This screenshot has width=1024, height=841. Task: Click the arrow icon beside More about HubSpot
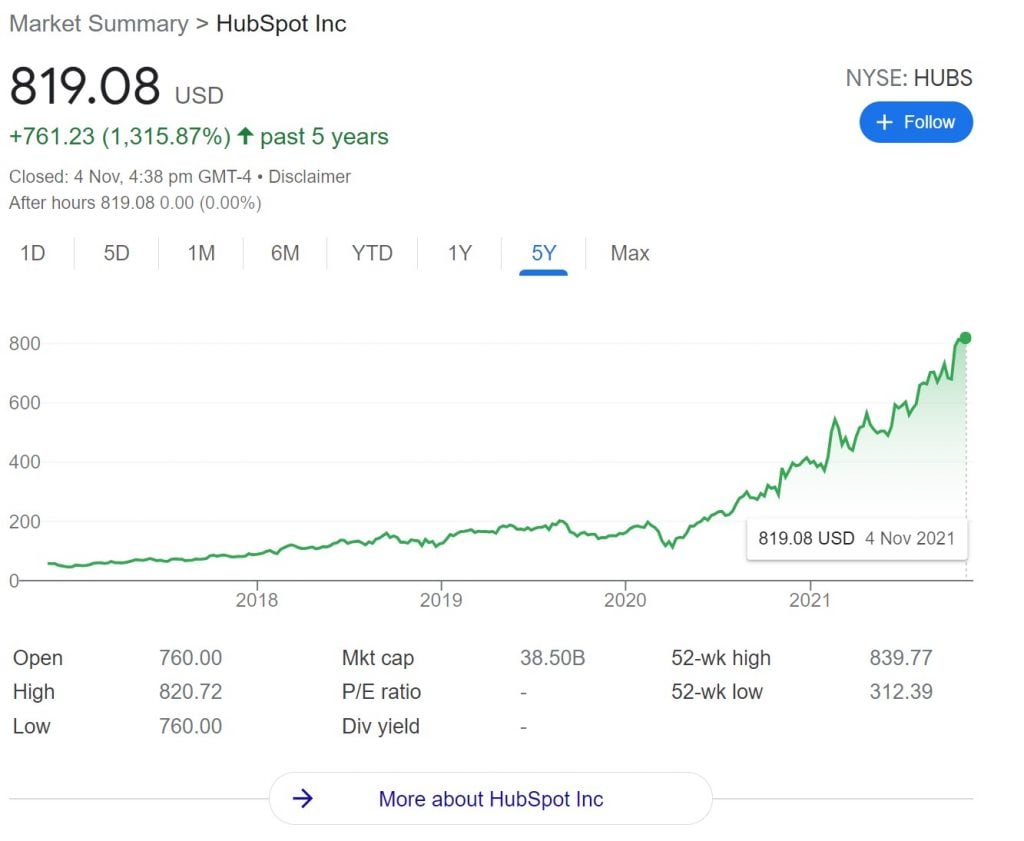tap(302, 798)
